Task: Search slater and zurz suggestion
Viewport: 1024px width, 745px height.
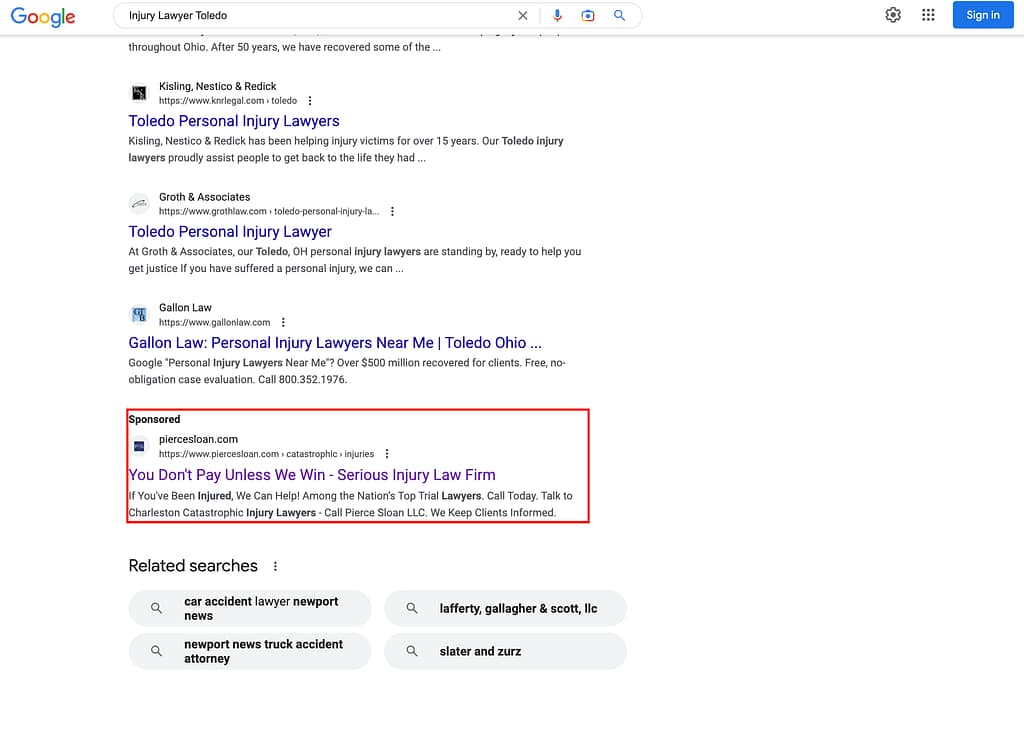Action: [505, 651]
